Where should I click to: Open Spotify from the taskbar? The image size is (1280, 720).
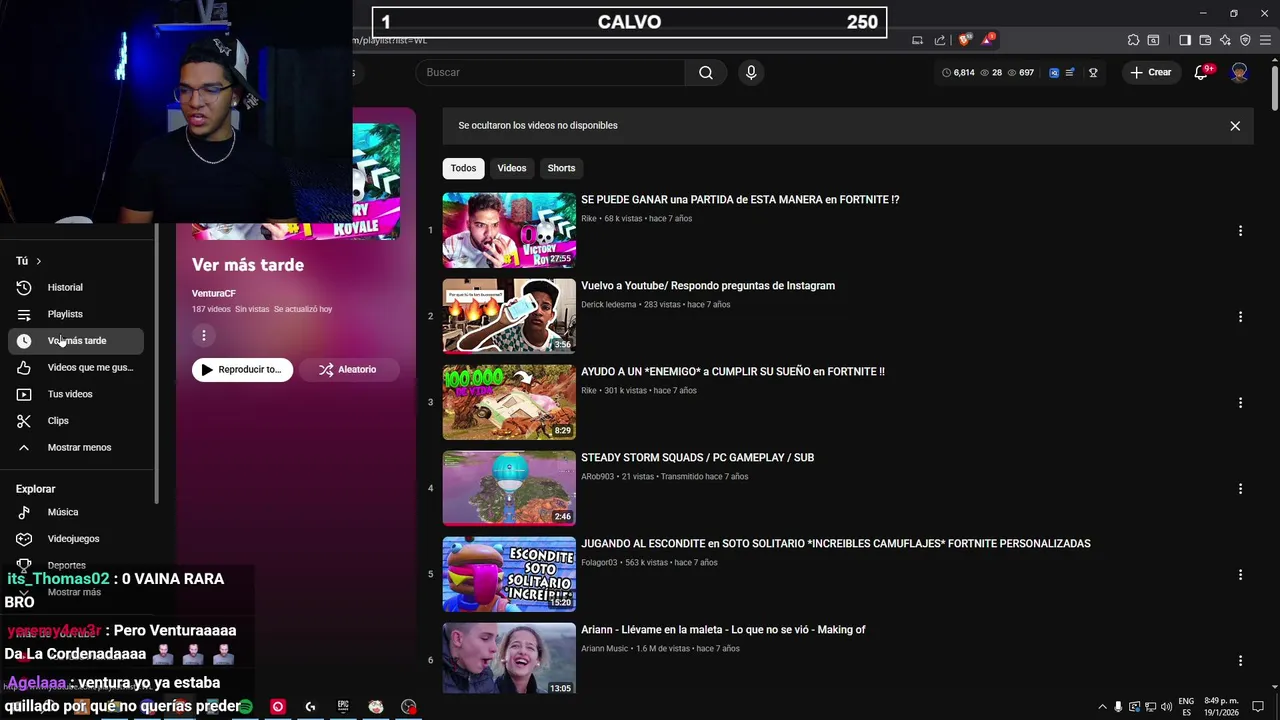(x=246, y=707)
